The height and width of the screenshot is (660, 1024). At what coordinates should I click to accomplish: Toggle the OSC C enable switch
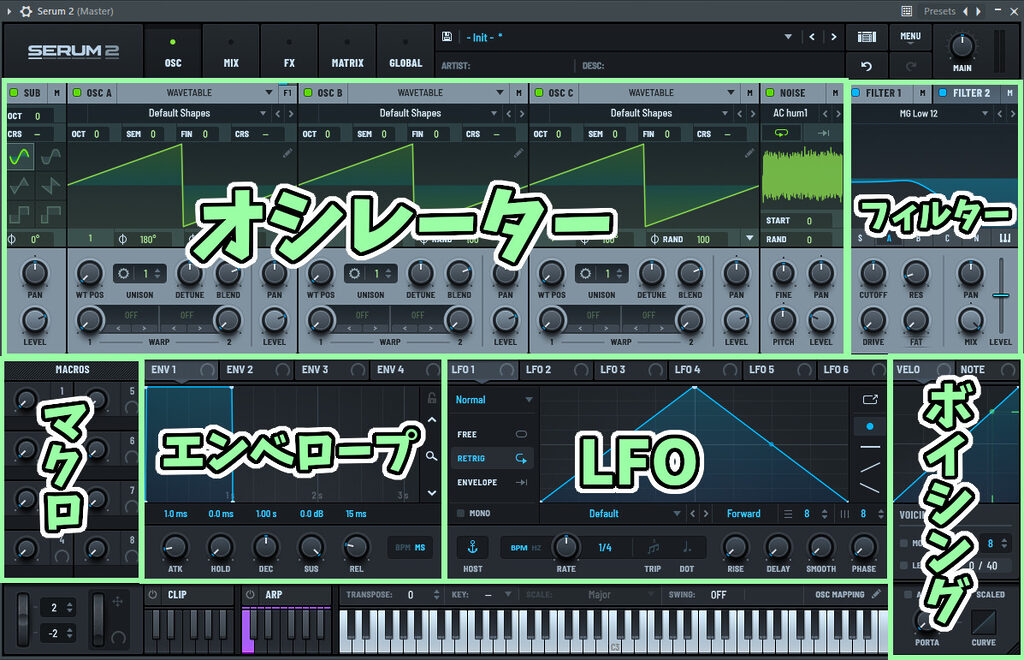click(539, 93)
